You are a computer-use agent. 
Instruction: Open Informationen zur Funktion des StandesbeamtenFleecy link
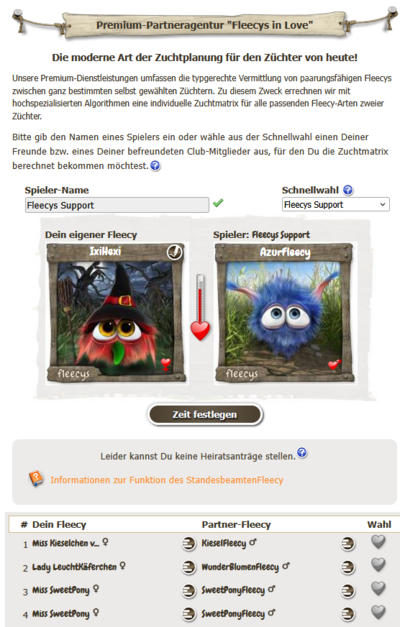click(167, 480)
